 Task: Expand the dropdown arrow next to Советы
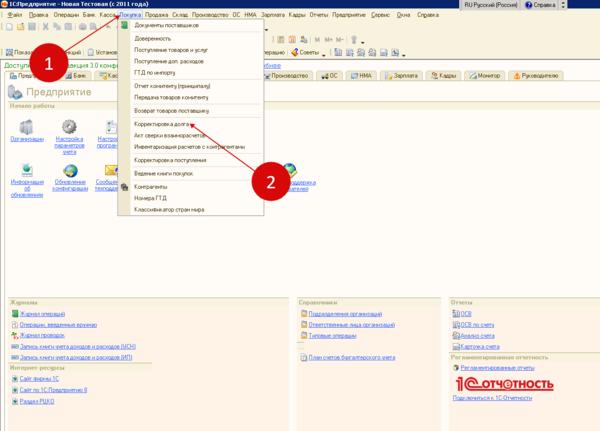(324, 54)
